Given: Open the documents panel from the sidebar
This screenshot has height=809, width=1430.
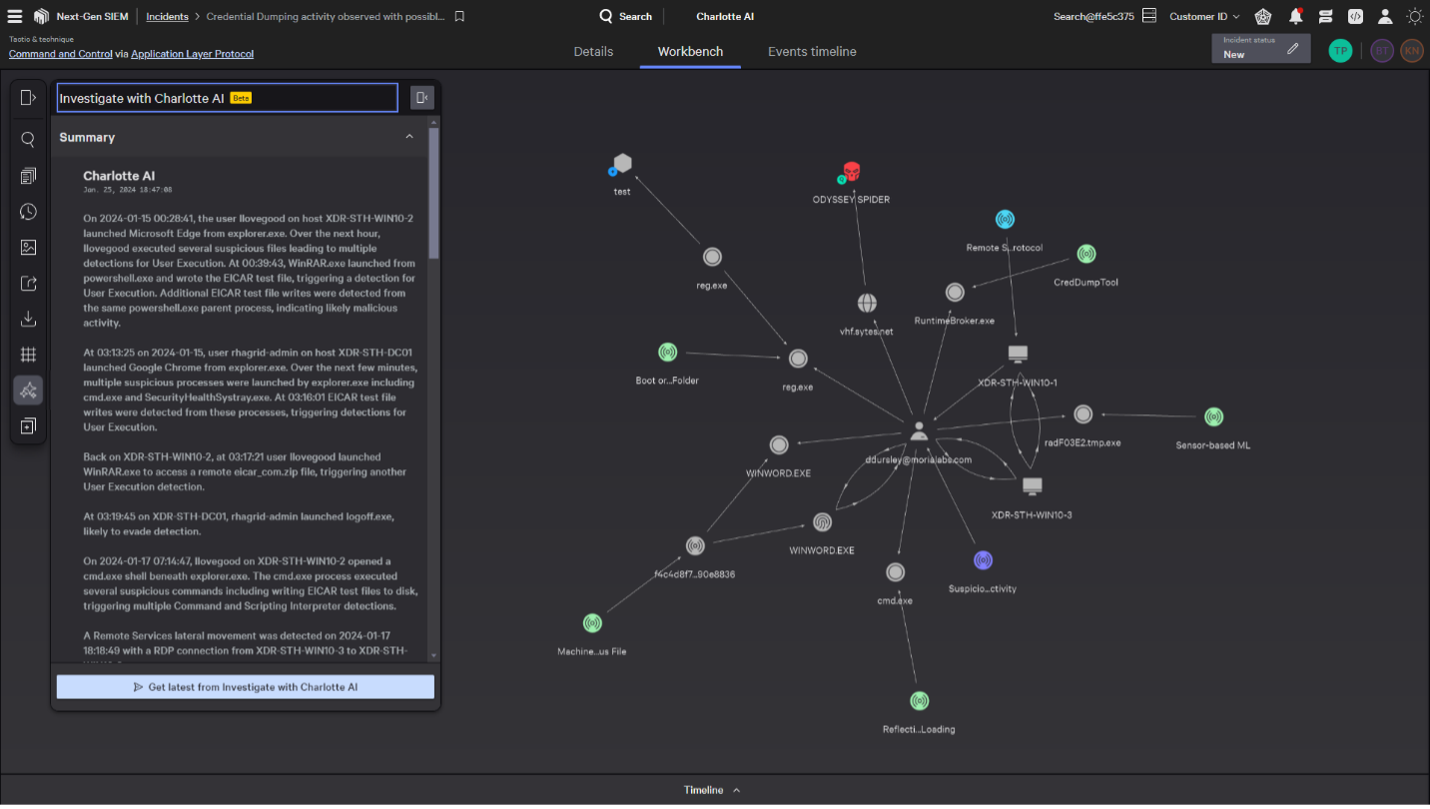Looking at the screenshot, I should click(x=28, y=175).
